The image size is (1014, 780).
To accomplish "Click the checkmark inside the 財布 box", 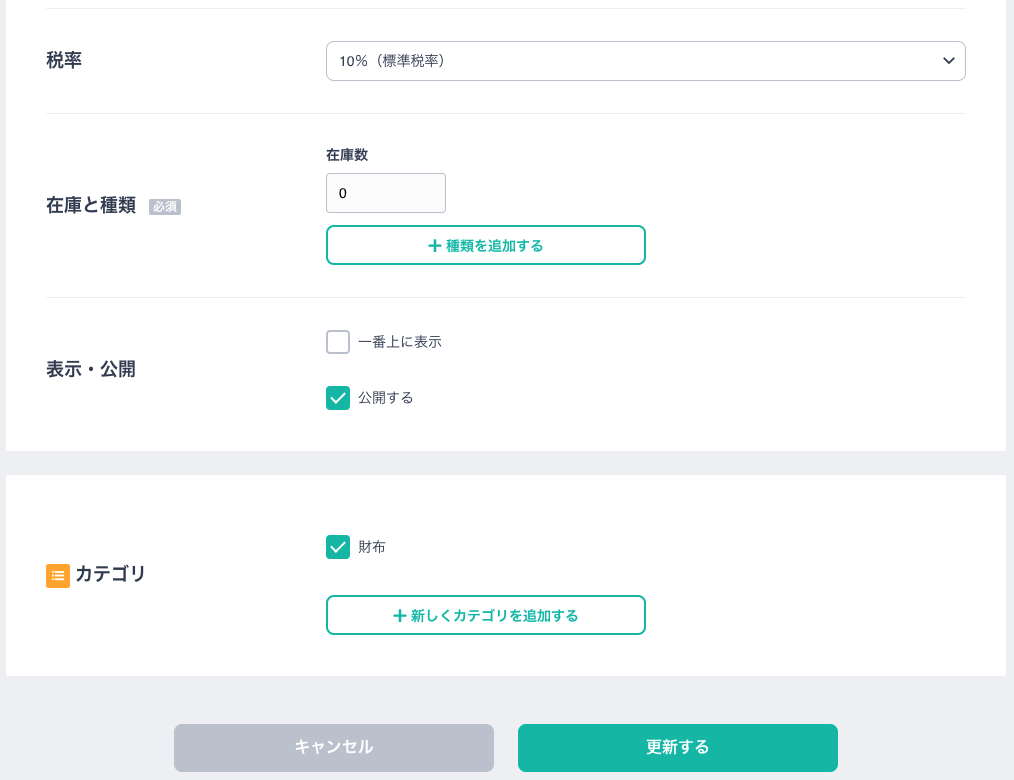I will pos(338,547).
